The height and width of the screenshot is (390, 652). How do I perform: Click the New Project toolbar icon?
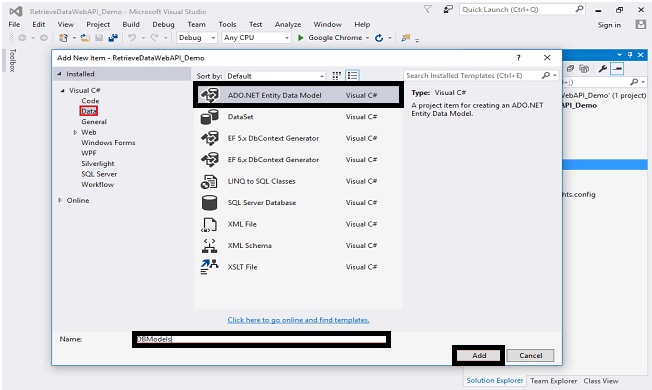(x=63, y=38)
